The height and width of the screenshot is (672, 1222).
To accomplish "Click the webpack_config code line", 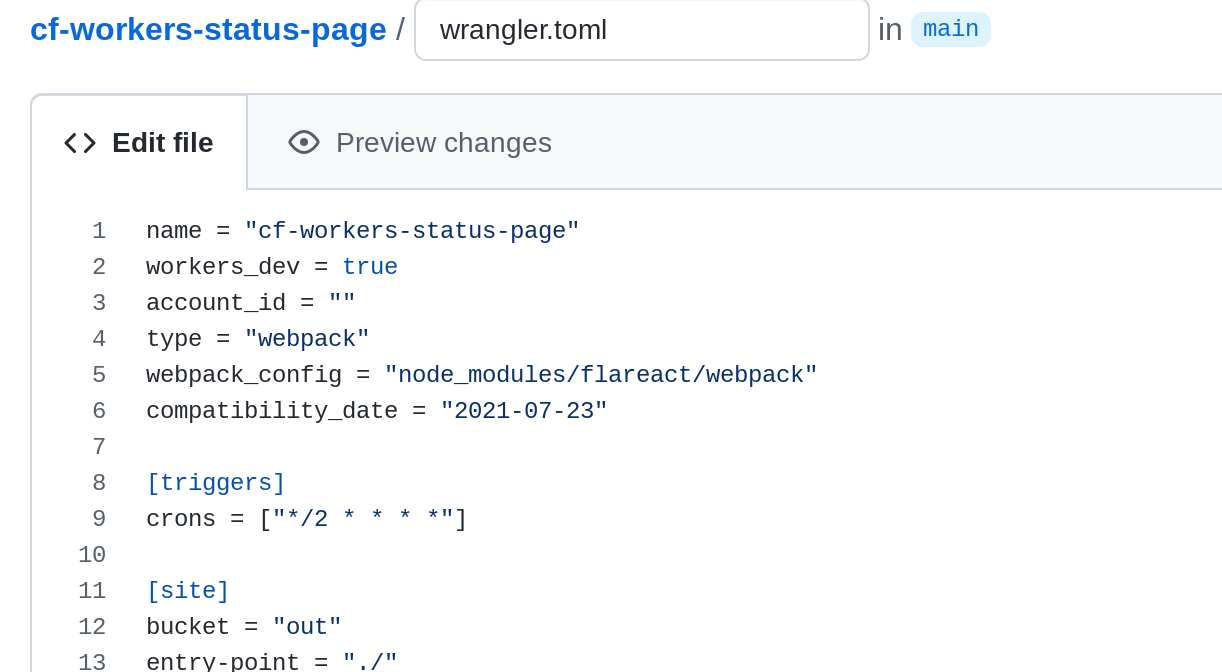I will click(482, 375).
